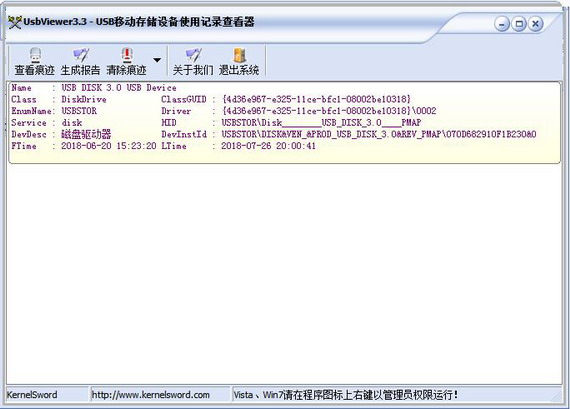Click the 生成报告 generate report icon
The width and height of the screenshot is (570, 409).
81,55
